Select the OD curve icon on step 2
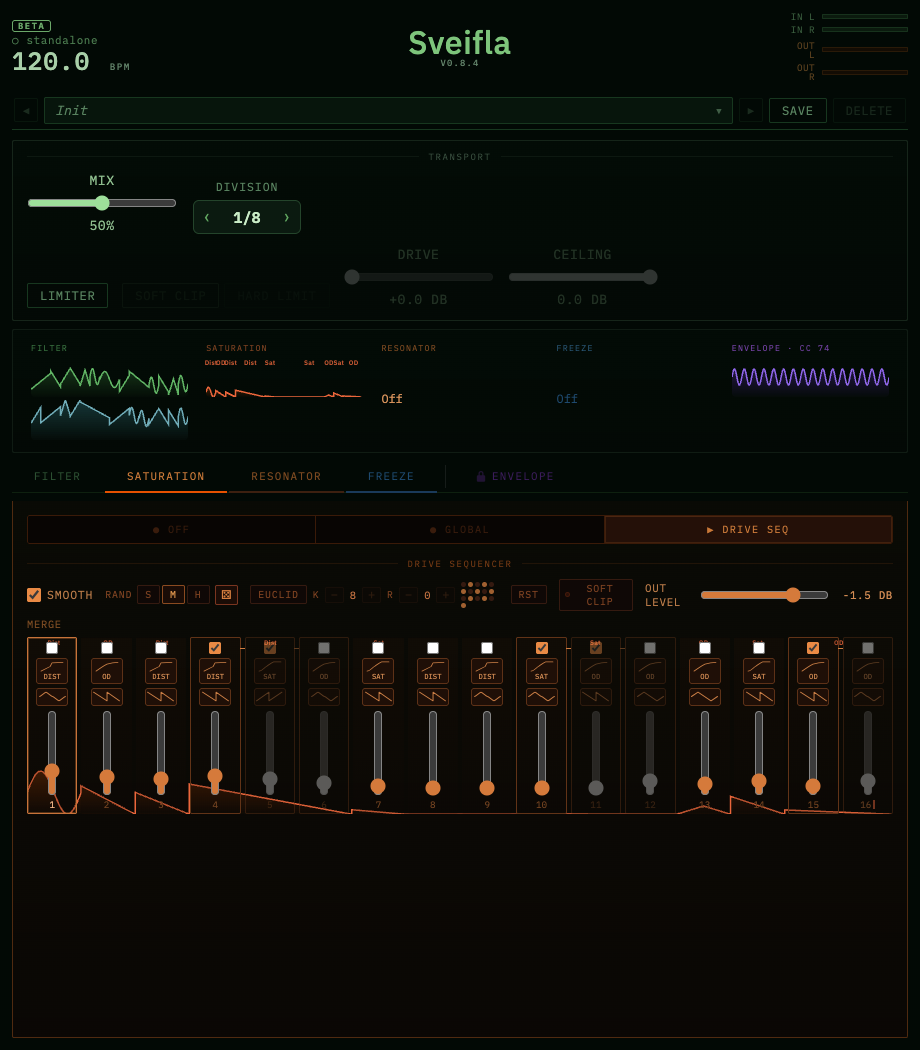The width and height of the screenshot is (920, 1050). (106, 670)
